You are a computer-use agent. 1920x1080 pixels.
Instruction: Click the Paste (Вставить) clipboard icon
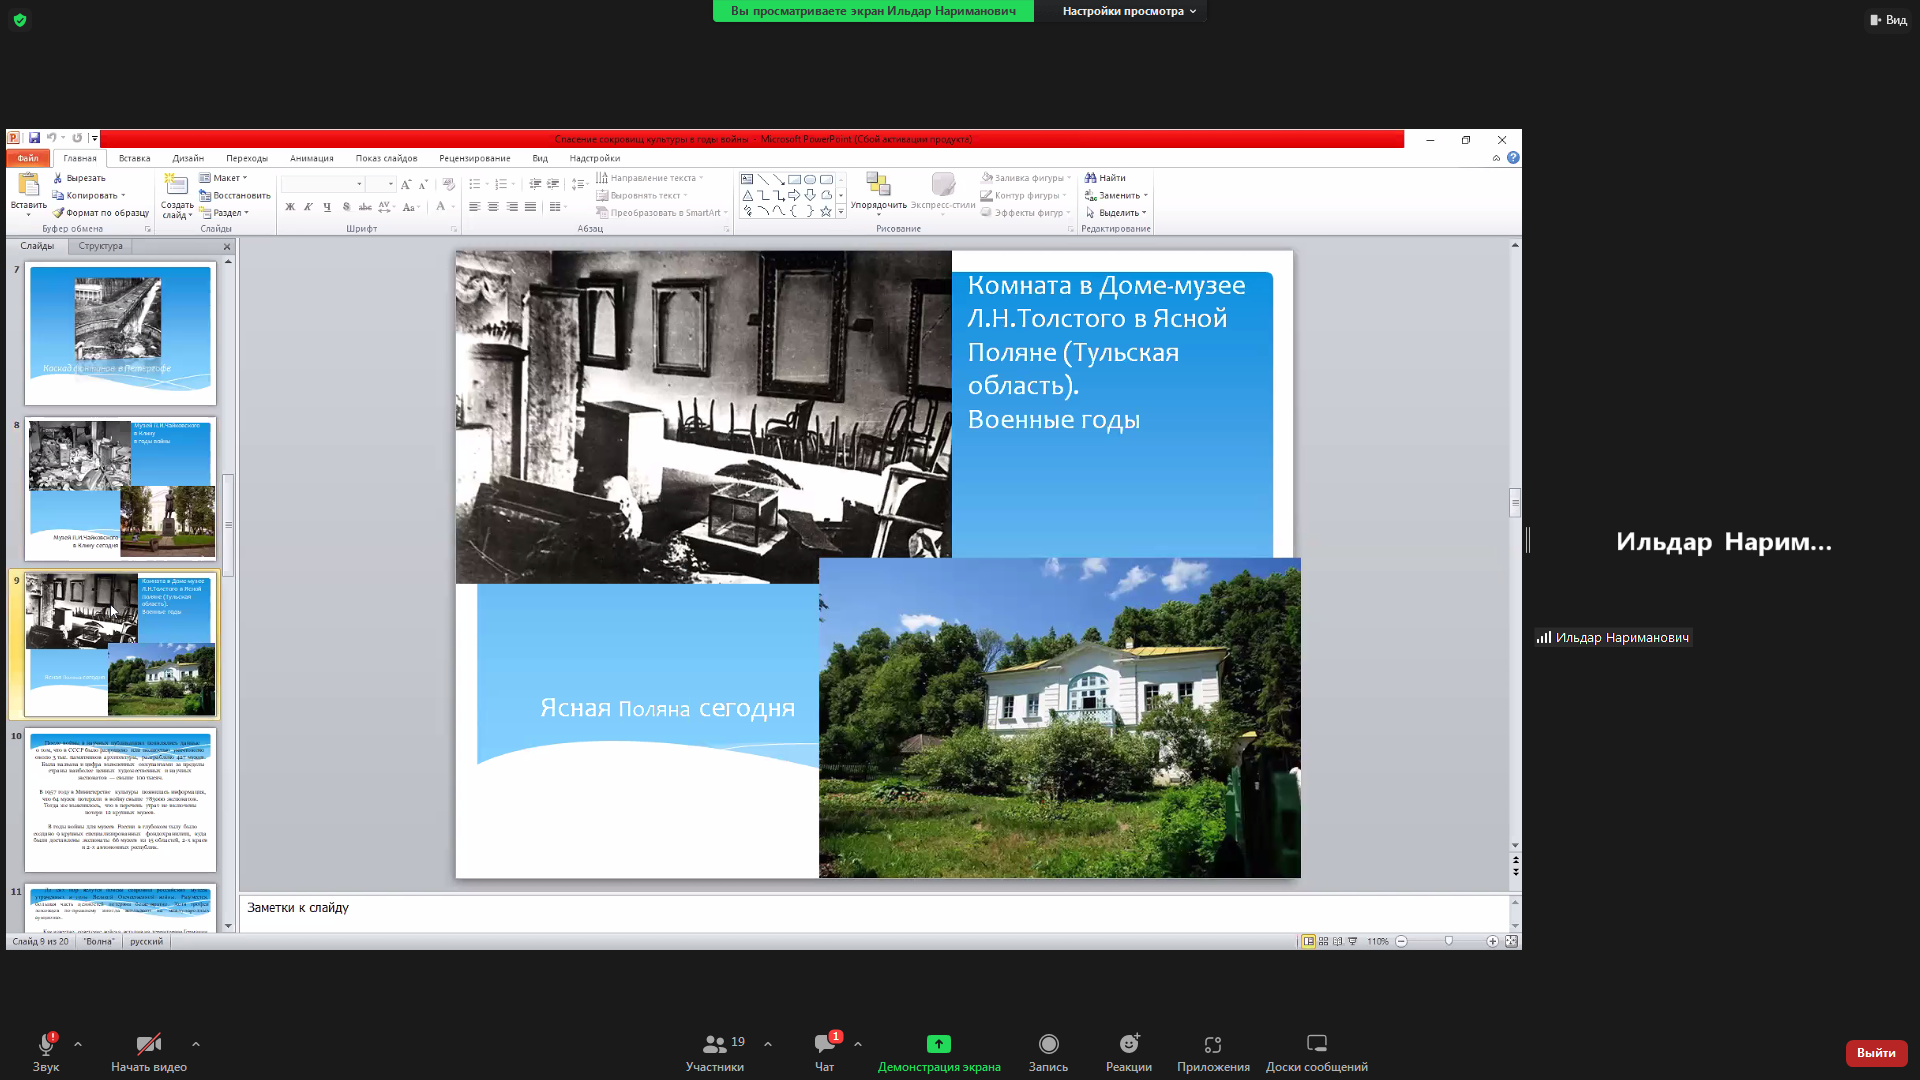(x=28, y=184)
